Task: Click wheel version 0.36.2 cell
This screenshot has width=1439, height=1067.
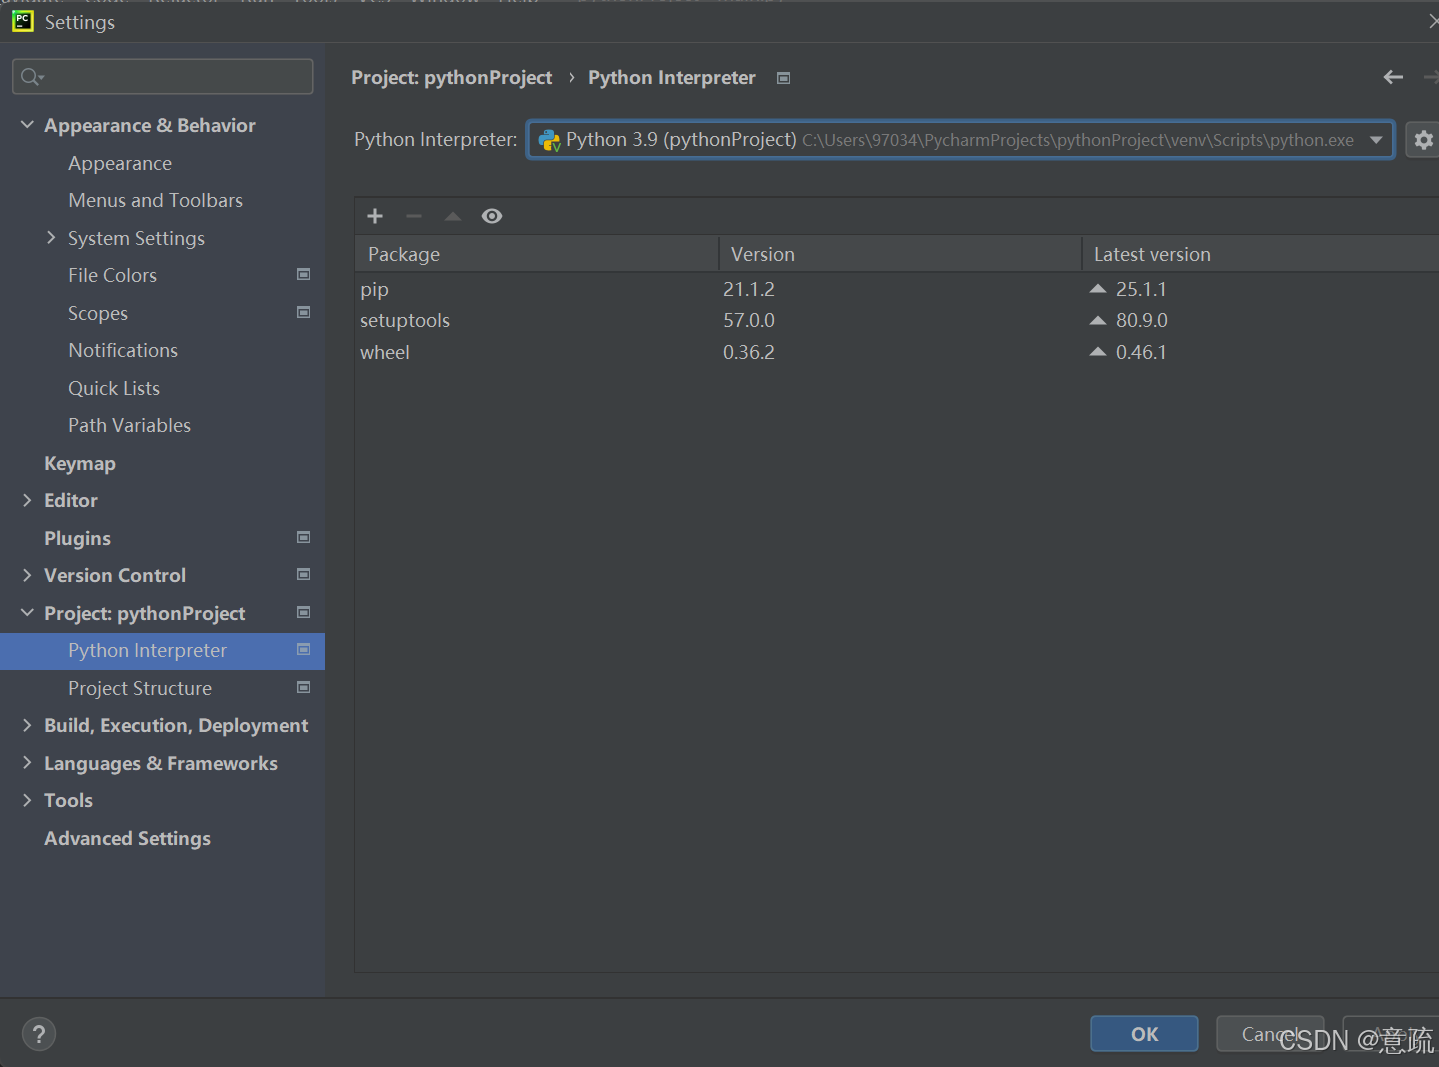Action: pyautogui.click(x=749, y=352)
